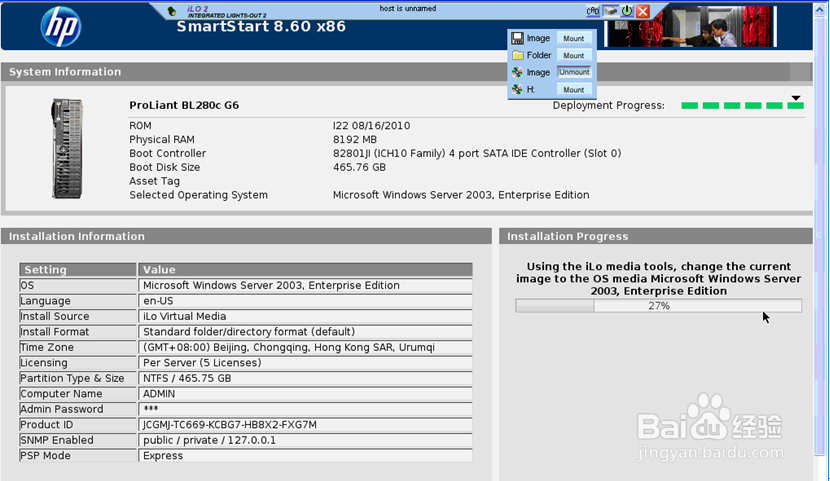Image resolution: width=830 pixels, height=481 pixels.
Task: Click the Installation Information header
Action: click(246, 237)
